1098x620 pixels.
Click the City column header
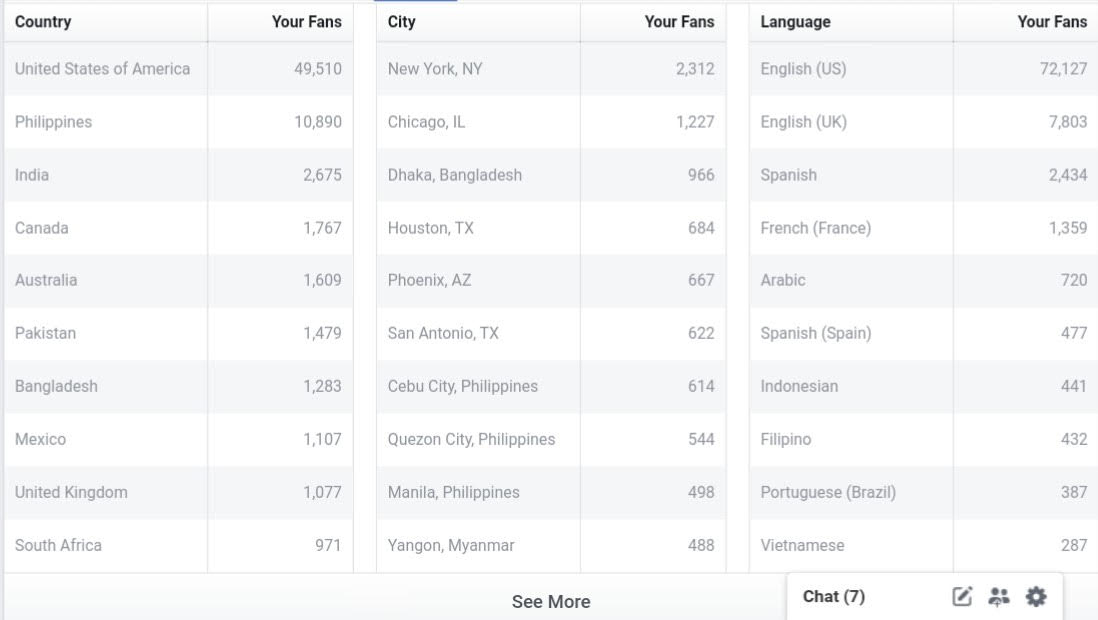tap(402, 22)
